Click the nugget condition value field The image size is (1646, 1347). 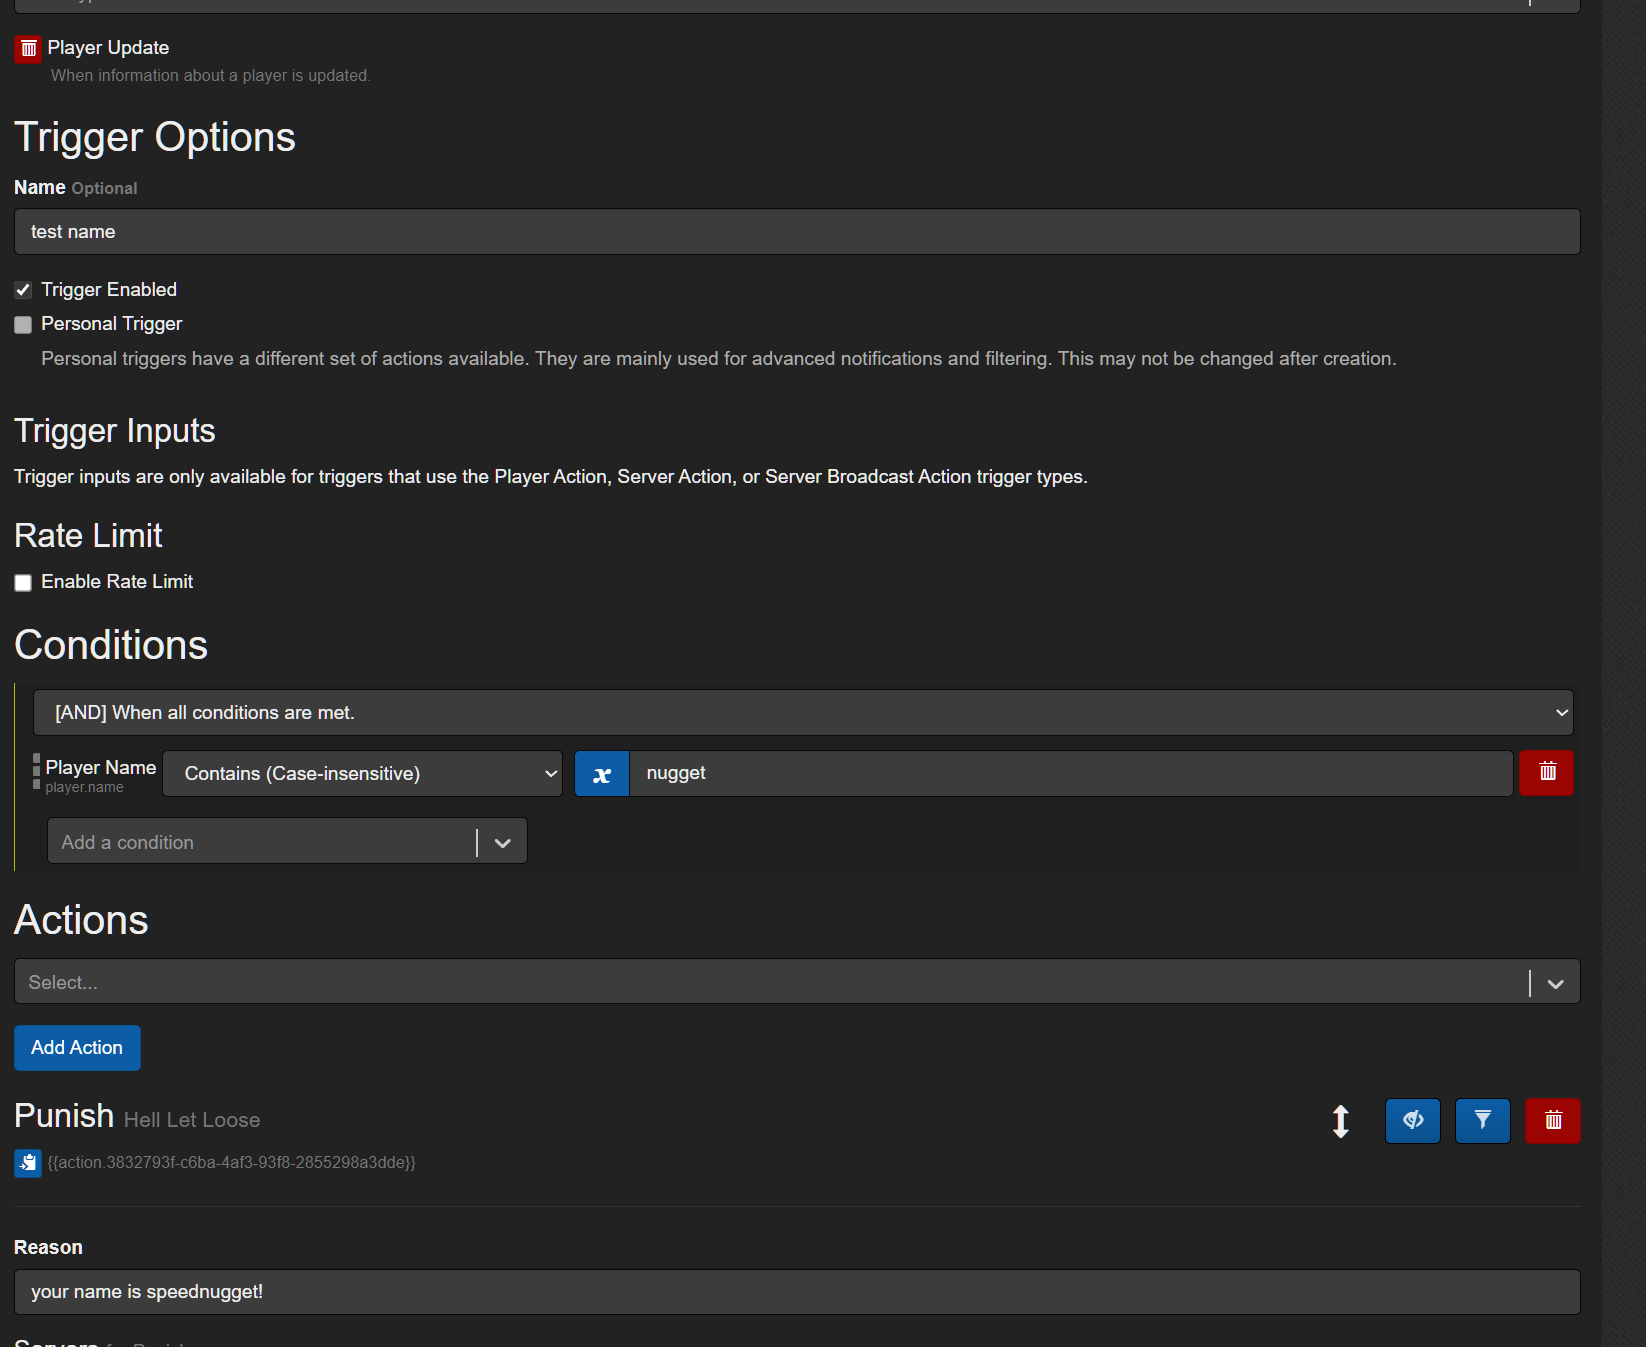click(x=1070, y=774)
